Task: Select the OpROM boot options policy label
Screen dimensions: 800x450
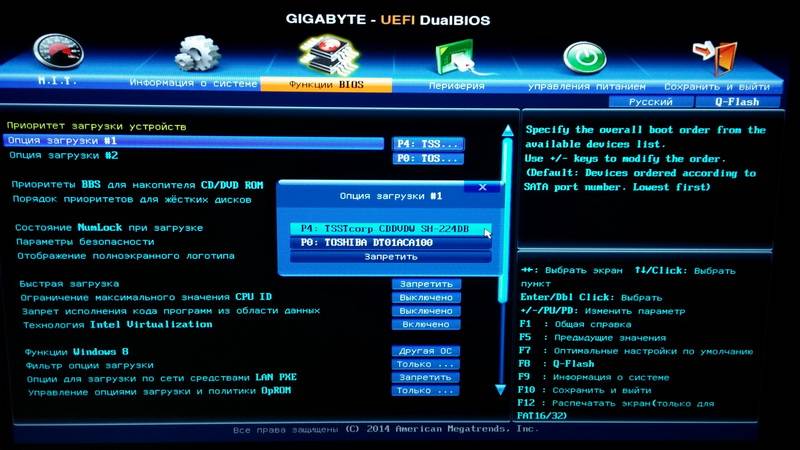Action: tap(159, 391)
